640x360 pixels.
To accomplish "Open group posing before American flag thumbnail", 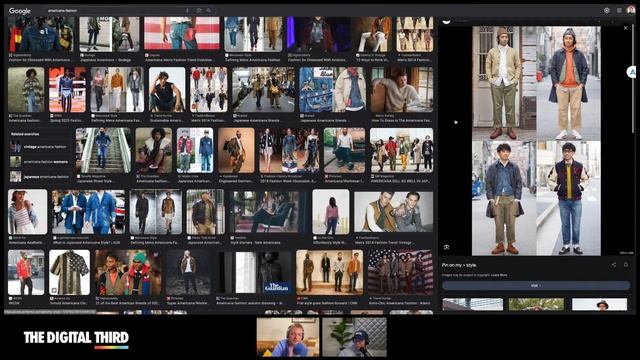I will coord(400,273).
